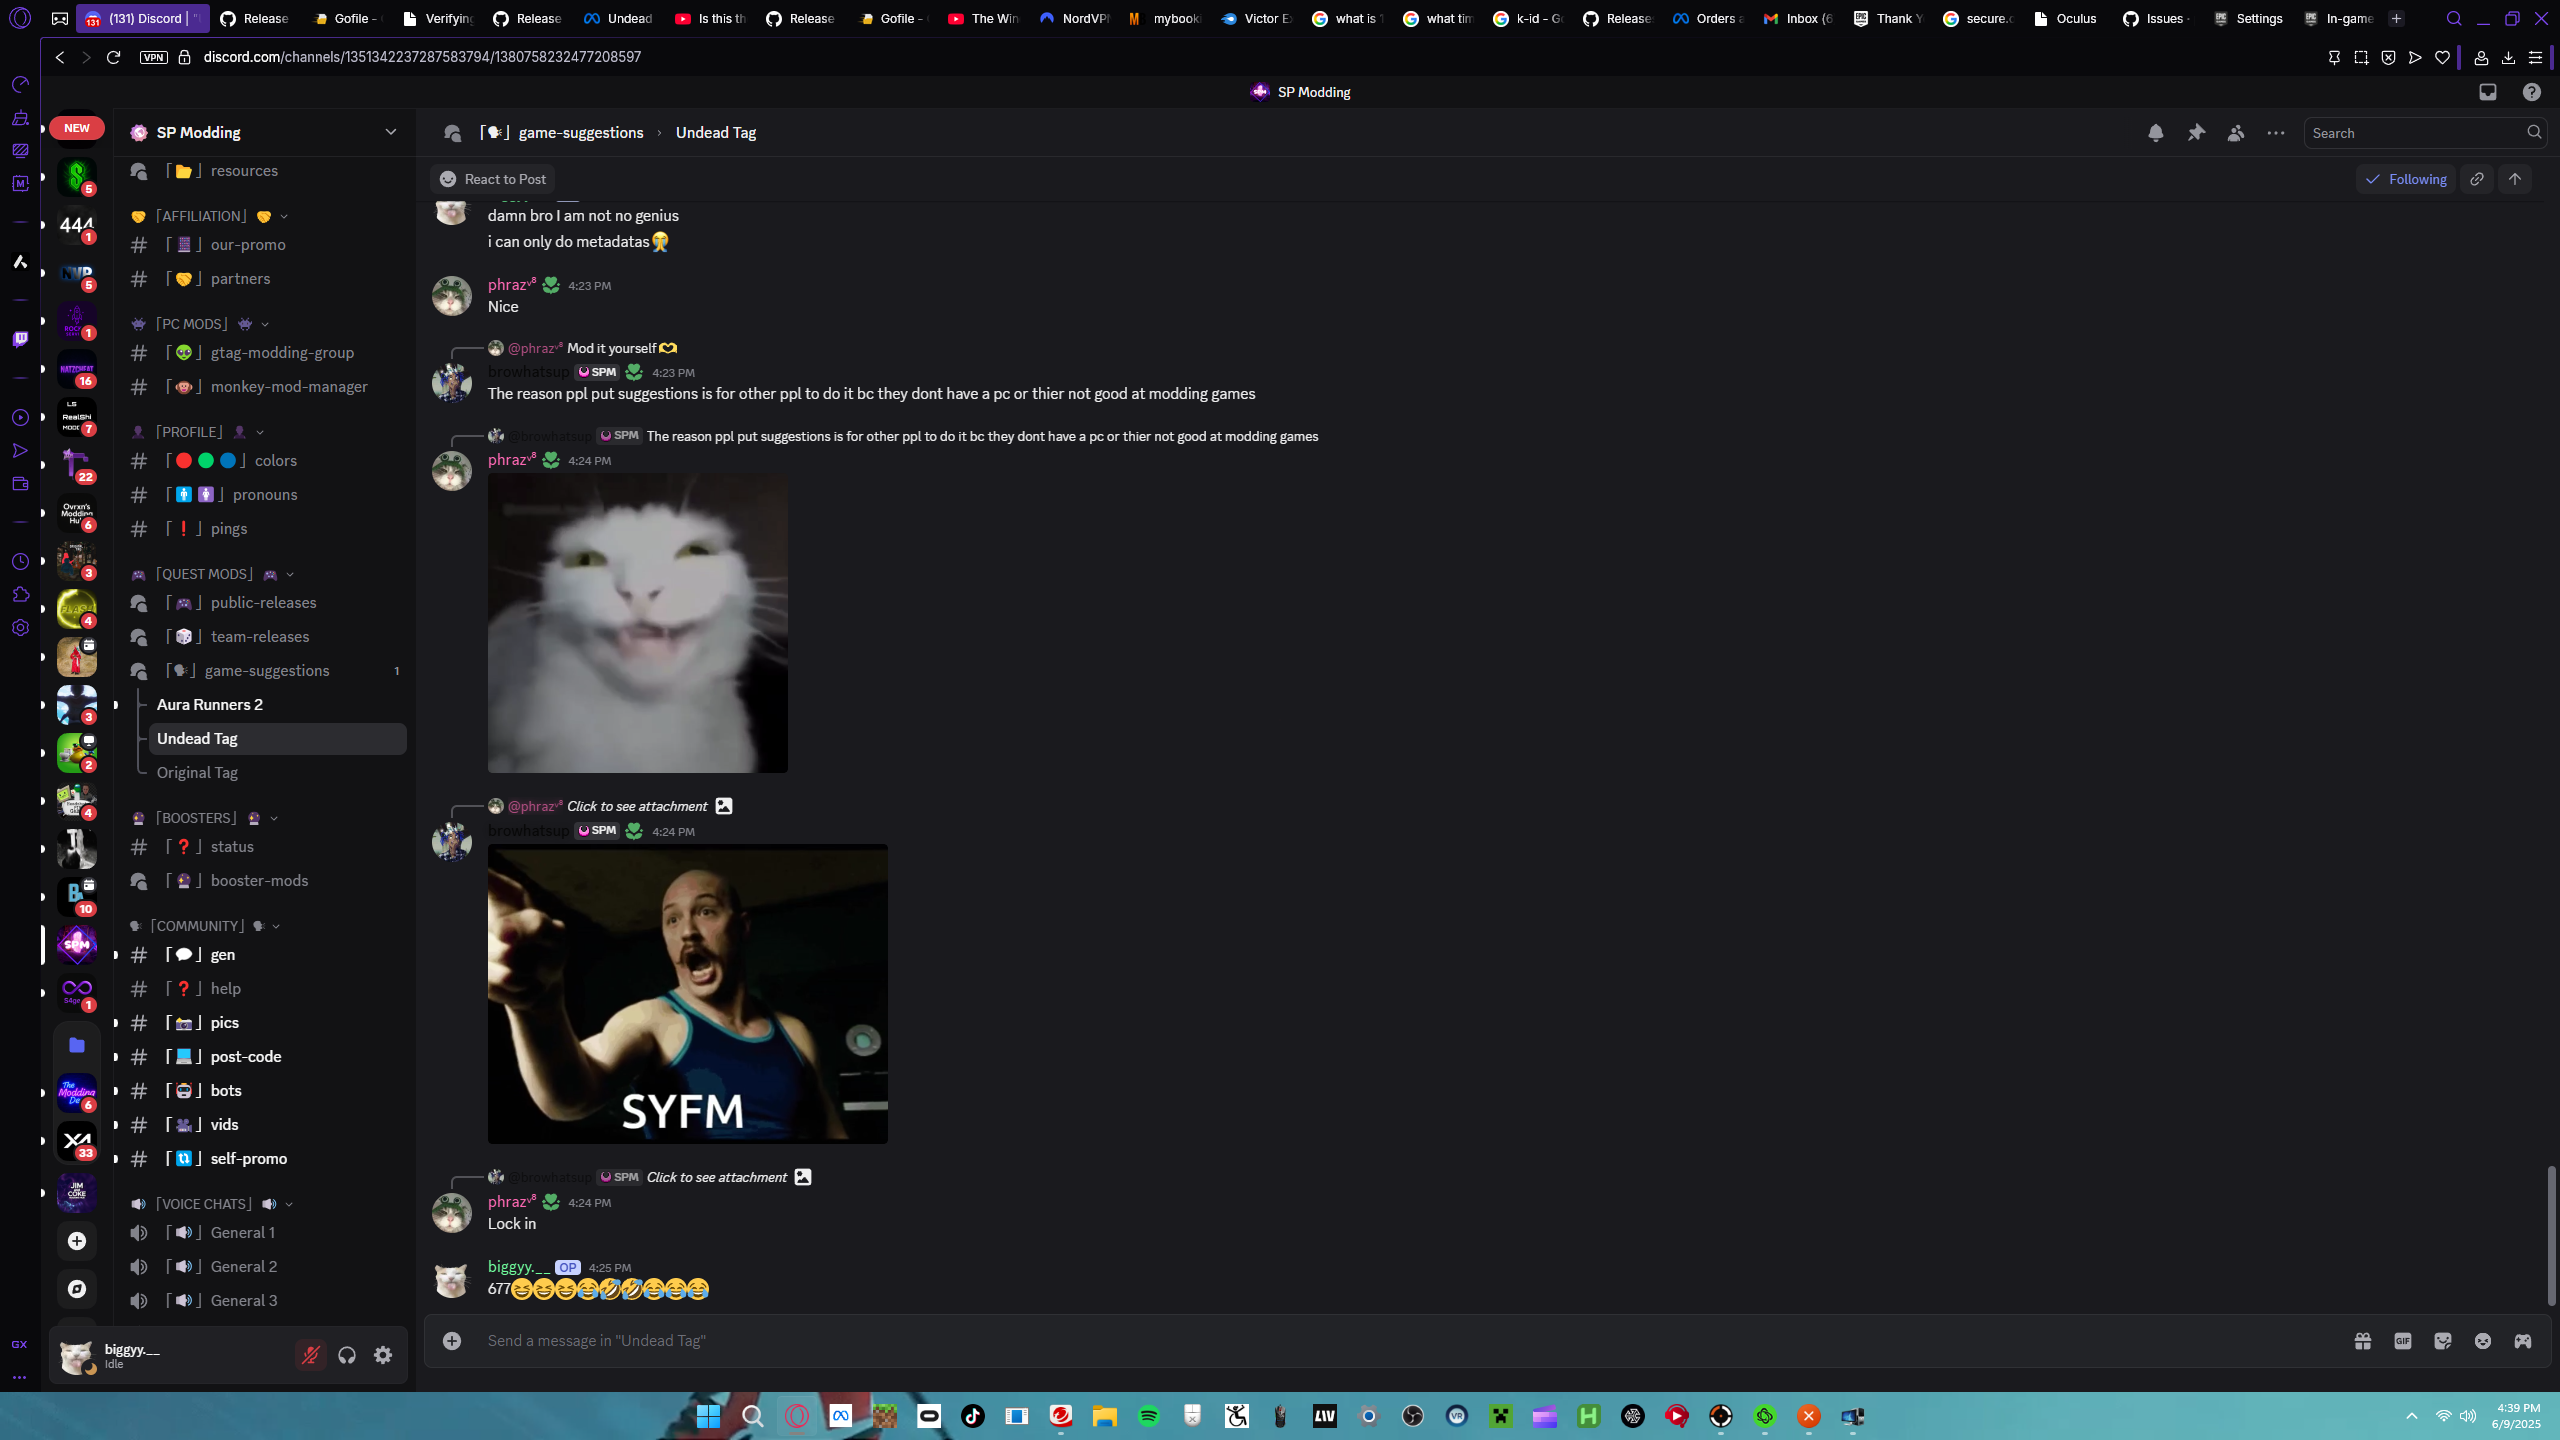Open the sticker picker
The width and height of the screenshot is (2560, 1440).
point(2442,1341)
